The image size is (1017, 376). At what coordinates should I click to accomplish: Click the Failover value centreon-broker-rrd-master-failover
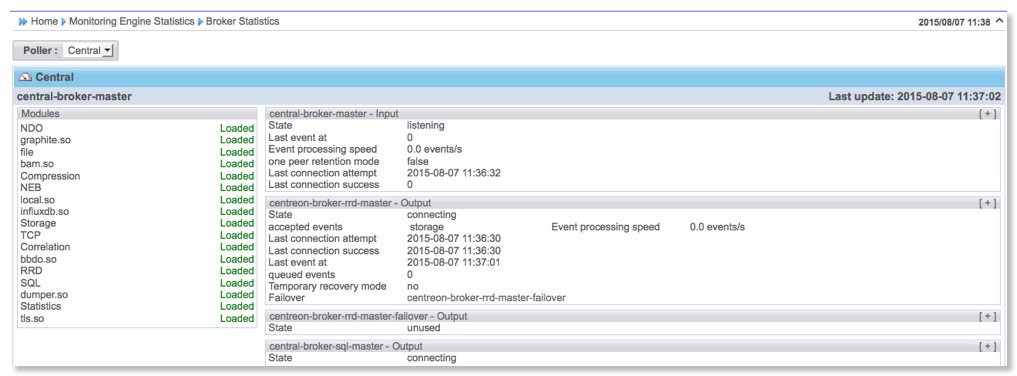486,298
